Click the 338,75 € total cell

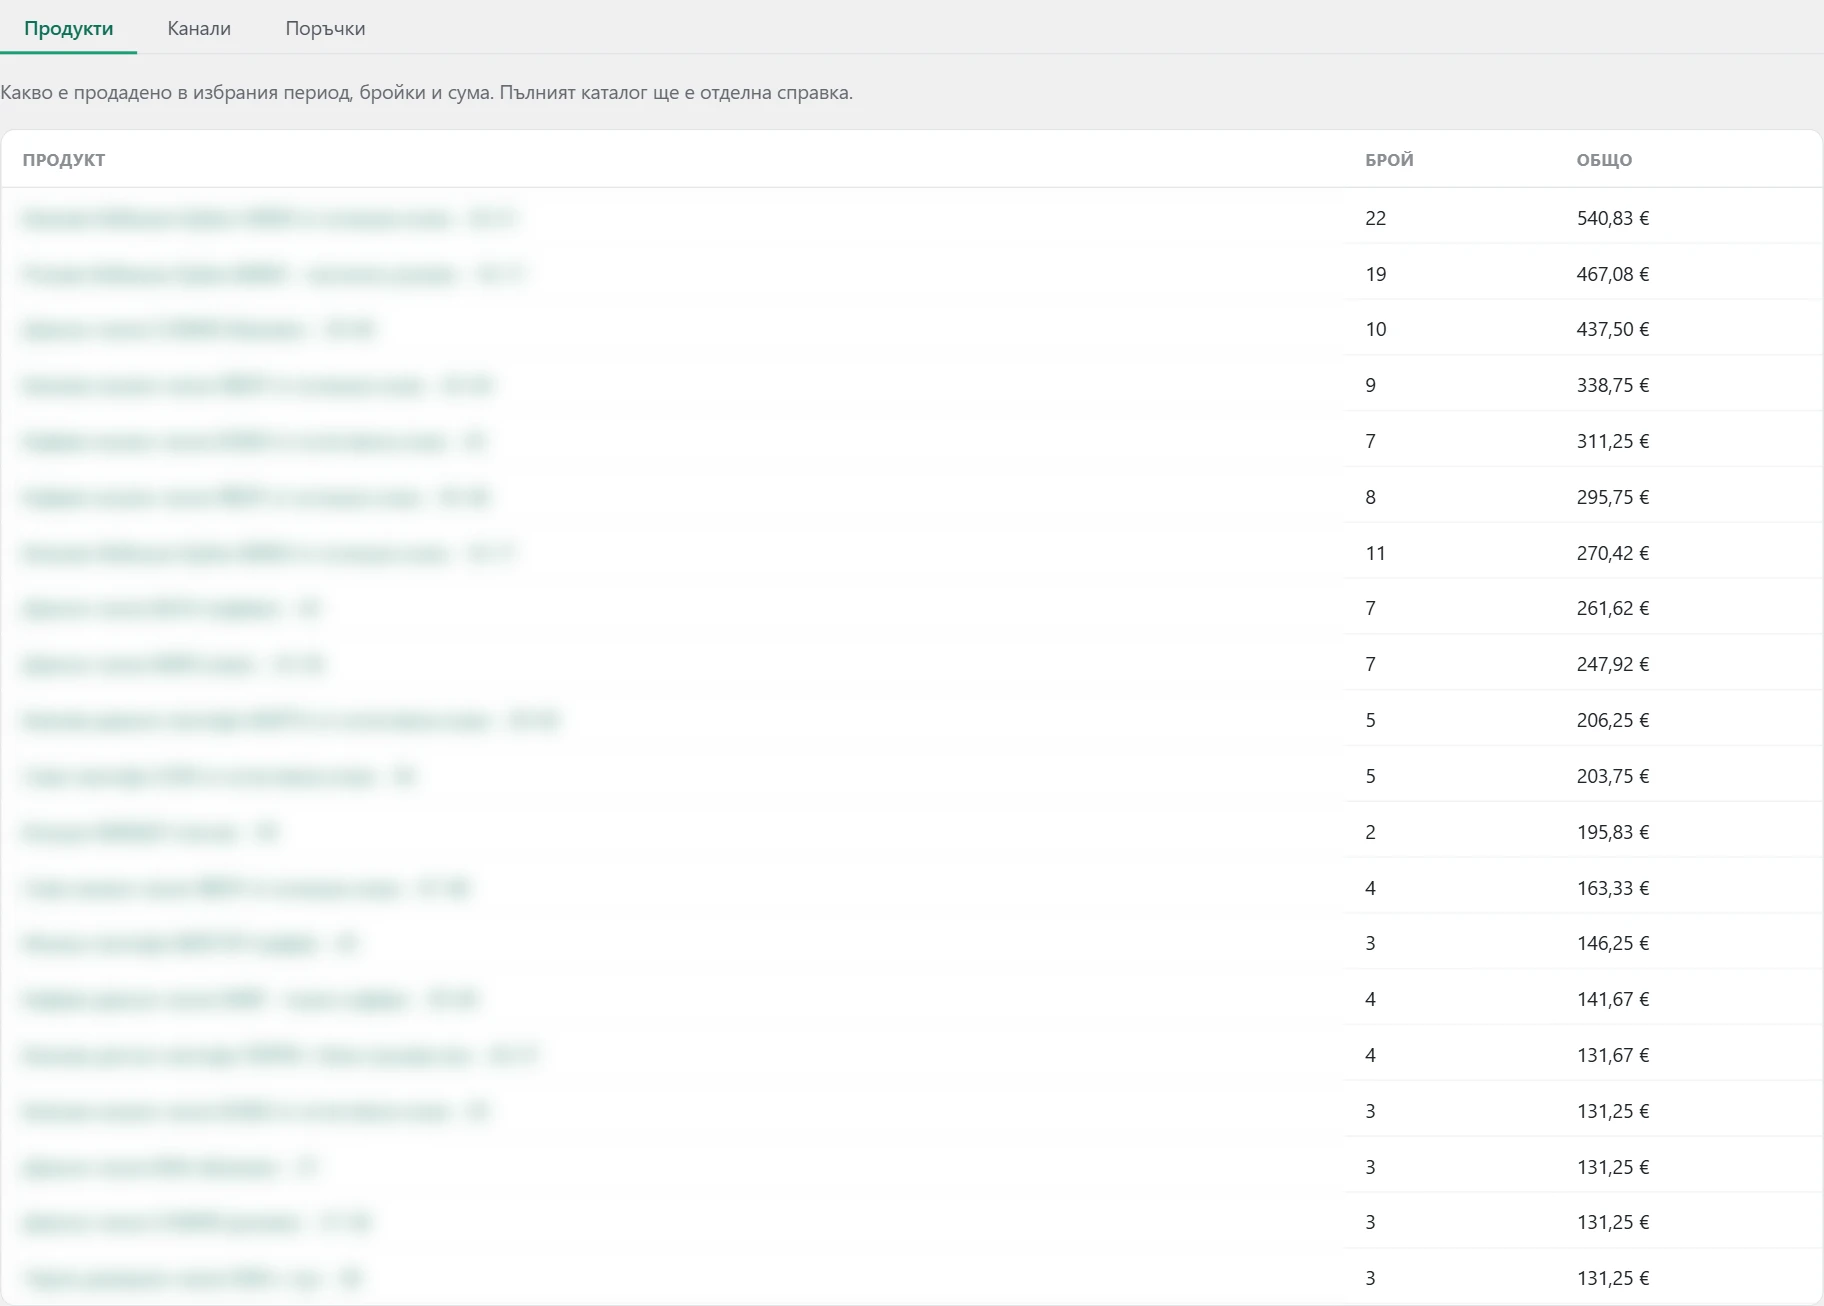1613,385
